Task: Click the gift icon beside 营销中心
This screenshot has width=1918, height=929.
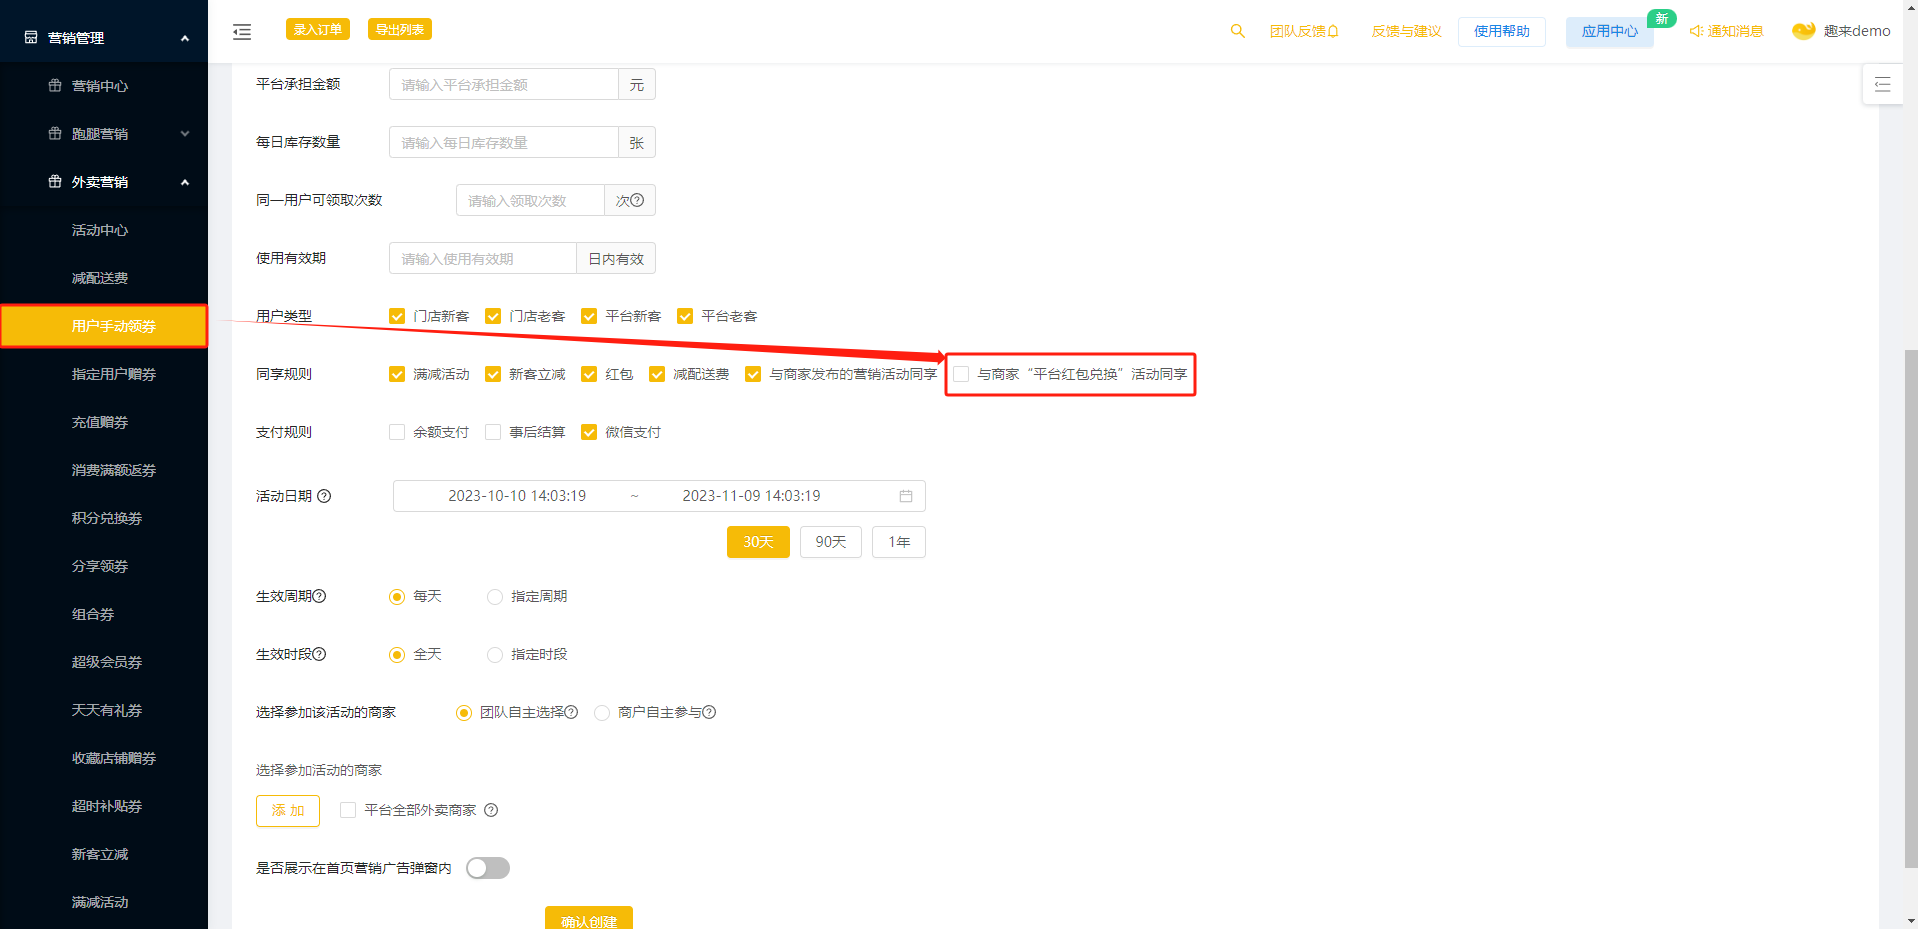Action: [x=55, y=85]
